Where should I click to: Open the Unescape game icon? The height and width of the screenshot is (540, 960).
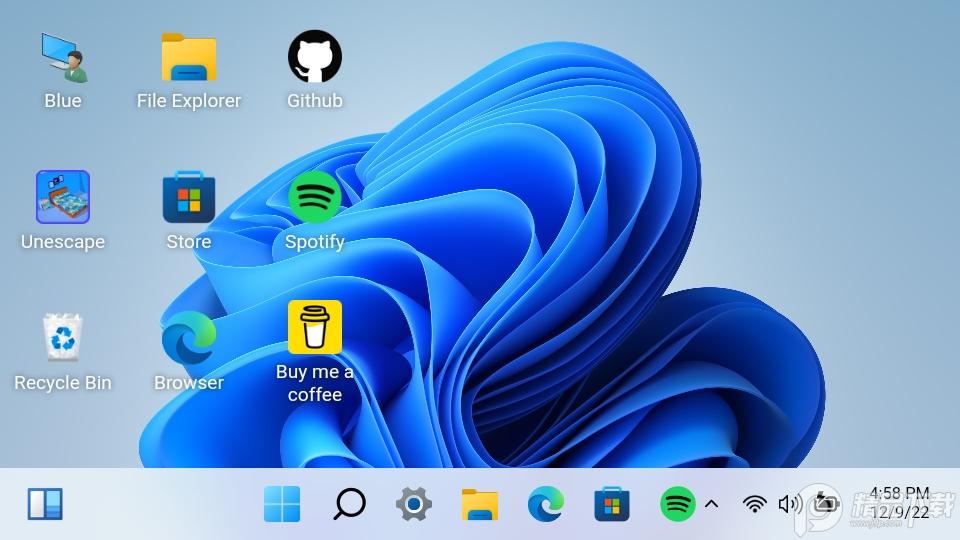pyautogui.click(x=63, y=197)
